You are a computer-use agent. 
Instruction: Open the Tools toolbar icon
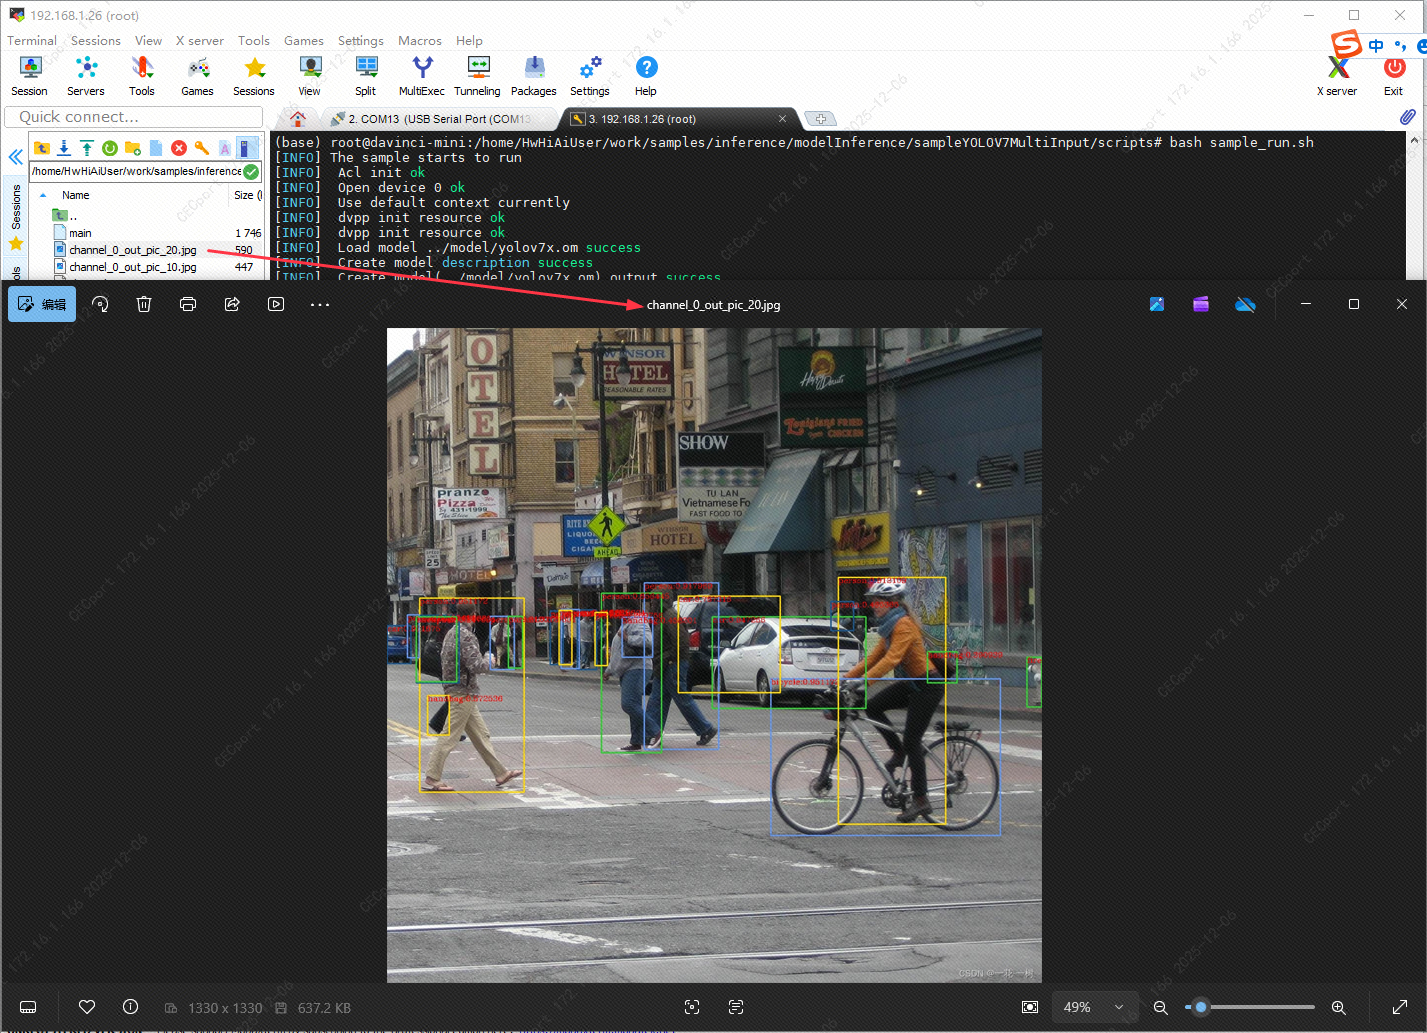coord(142,76)
